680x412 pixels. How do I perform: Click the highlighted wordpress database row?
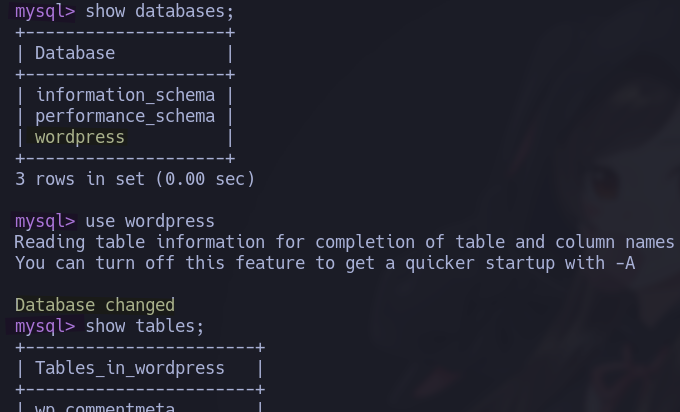pyautogui.click(x=80, y=137)
